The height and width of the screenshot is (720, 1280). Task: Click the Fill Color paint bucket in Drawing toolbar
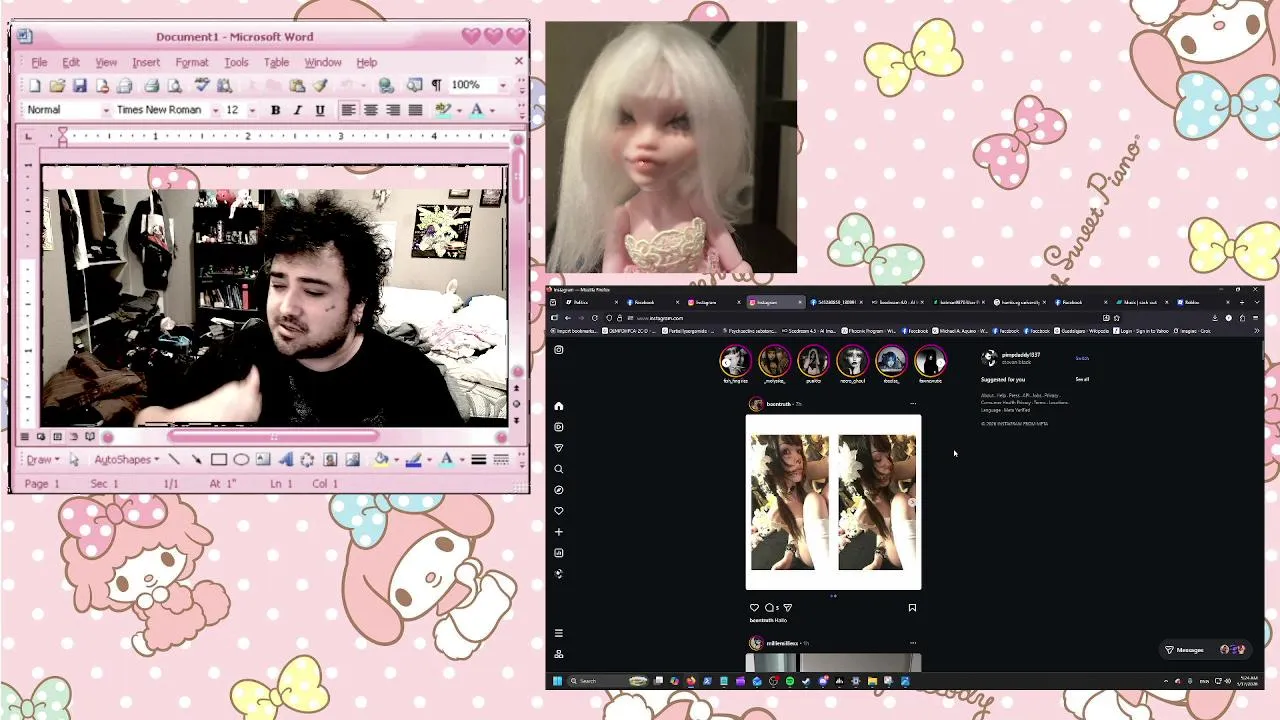pos(381,460)
